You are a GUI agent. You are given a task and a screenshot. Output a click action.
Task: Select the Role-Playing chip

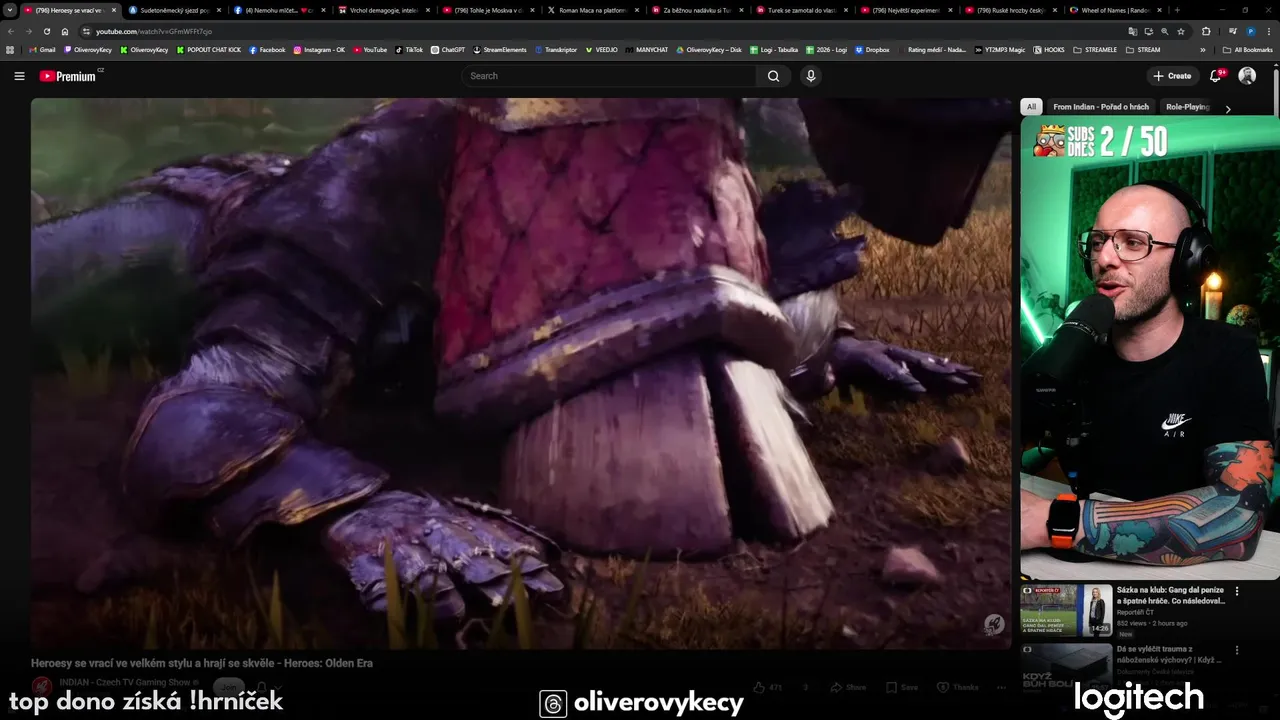point(1188,107)
